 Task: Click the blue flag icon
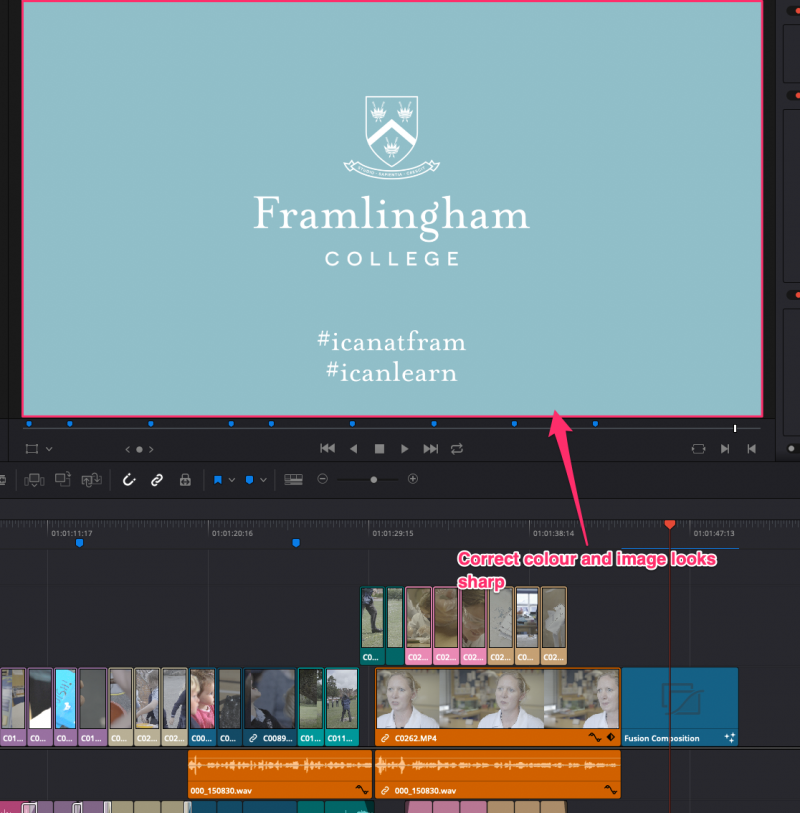coord(217,480)
